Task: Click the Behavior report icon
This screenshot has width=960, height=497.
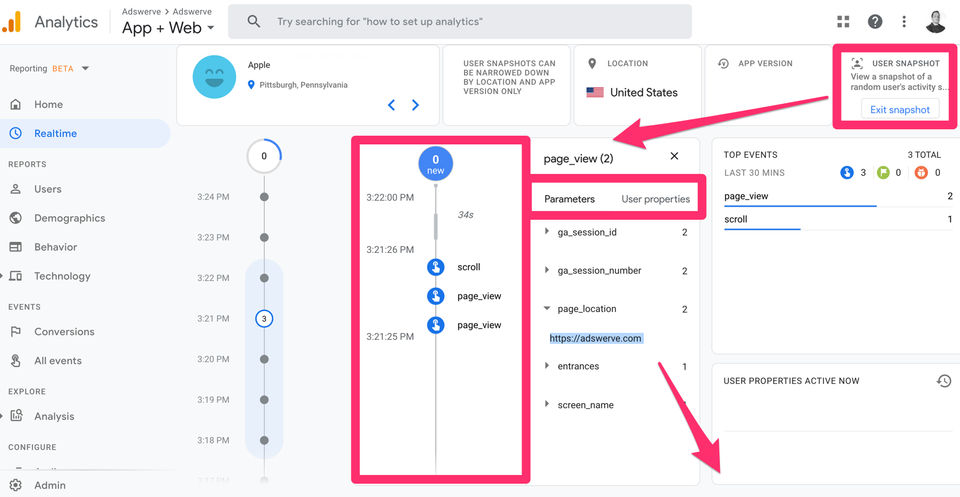Action: pyautogui.click(x=15, y=247)
